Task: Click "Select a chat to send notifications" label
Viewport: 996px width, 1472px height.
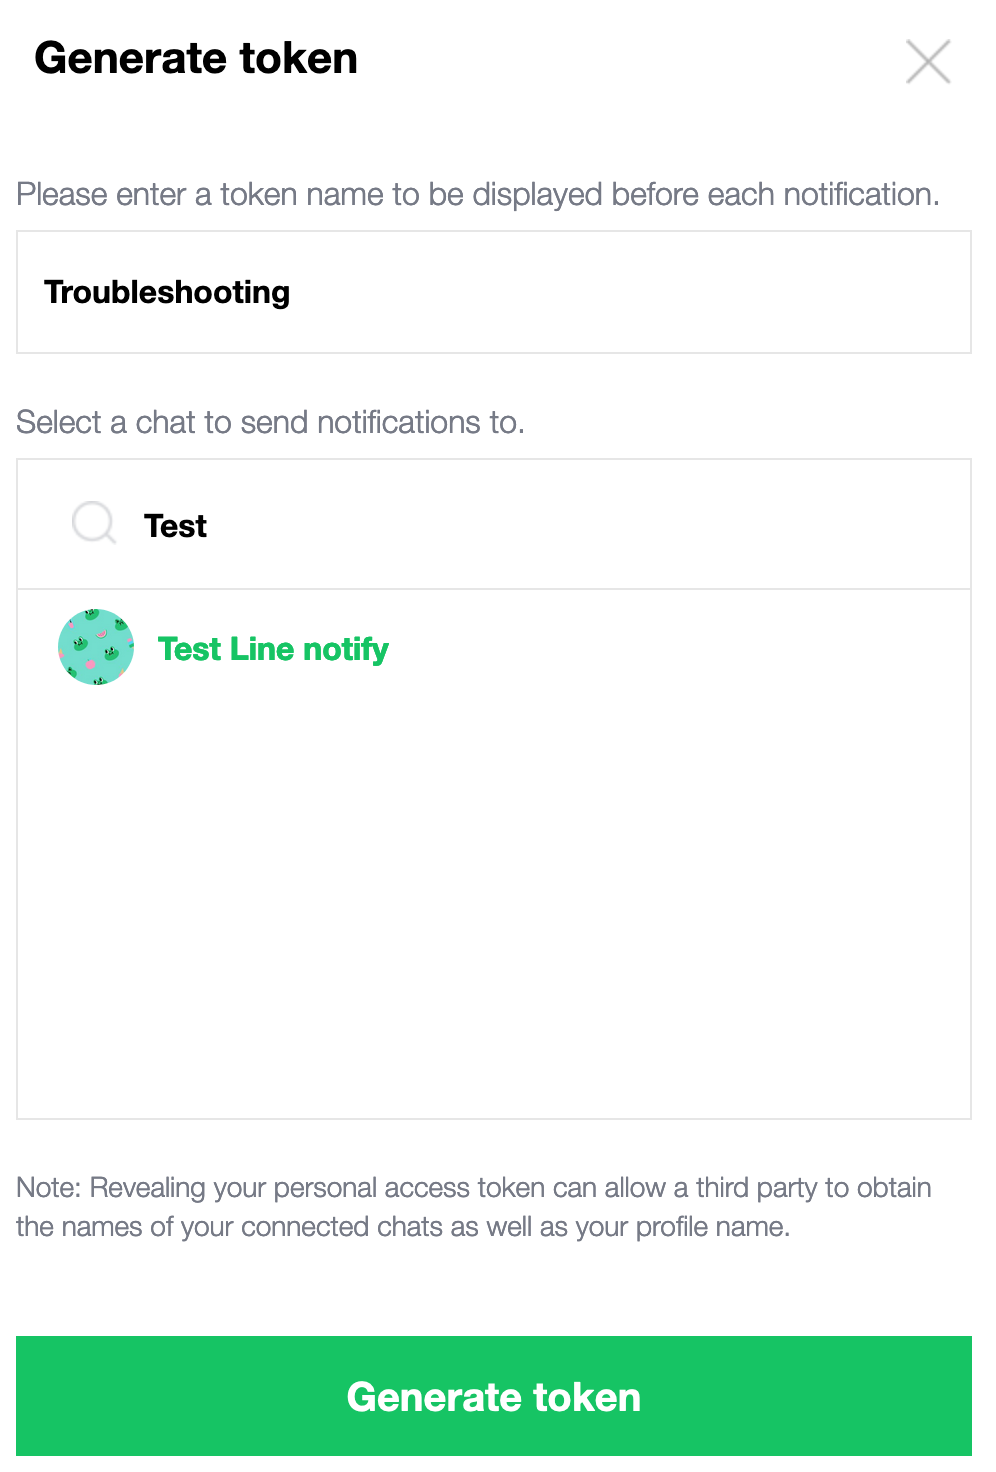Action: click(x=270, y=422)
